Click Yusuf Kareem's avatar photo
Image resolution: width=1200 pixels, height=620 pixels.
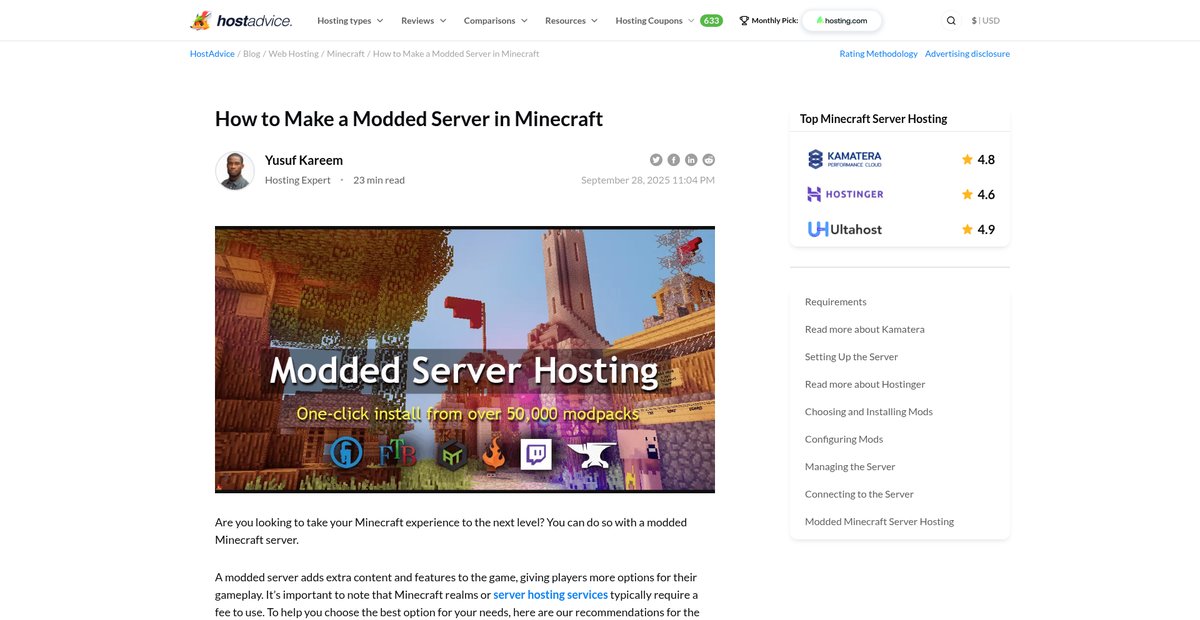coord(235,170)
